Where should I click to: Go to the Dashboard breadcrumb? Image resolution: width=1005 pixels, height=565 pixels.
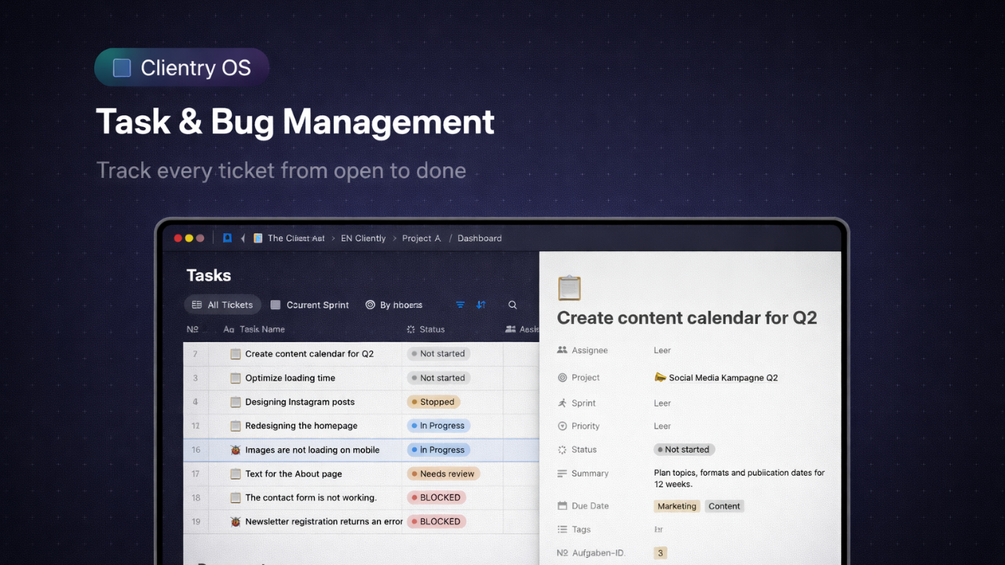point(479,238)
